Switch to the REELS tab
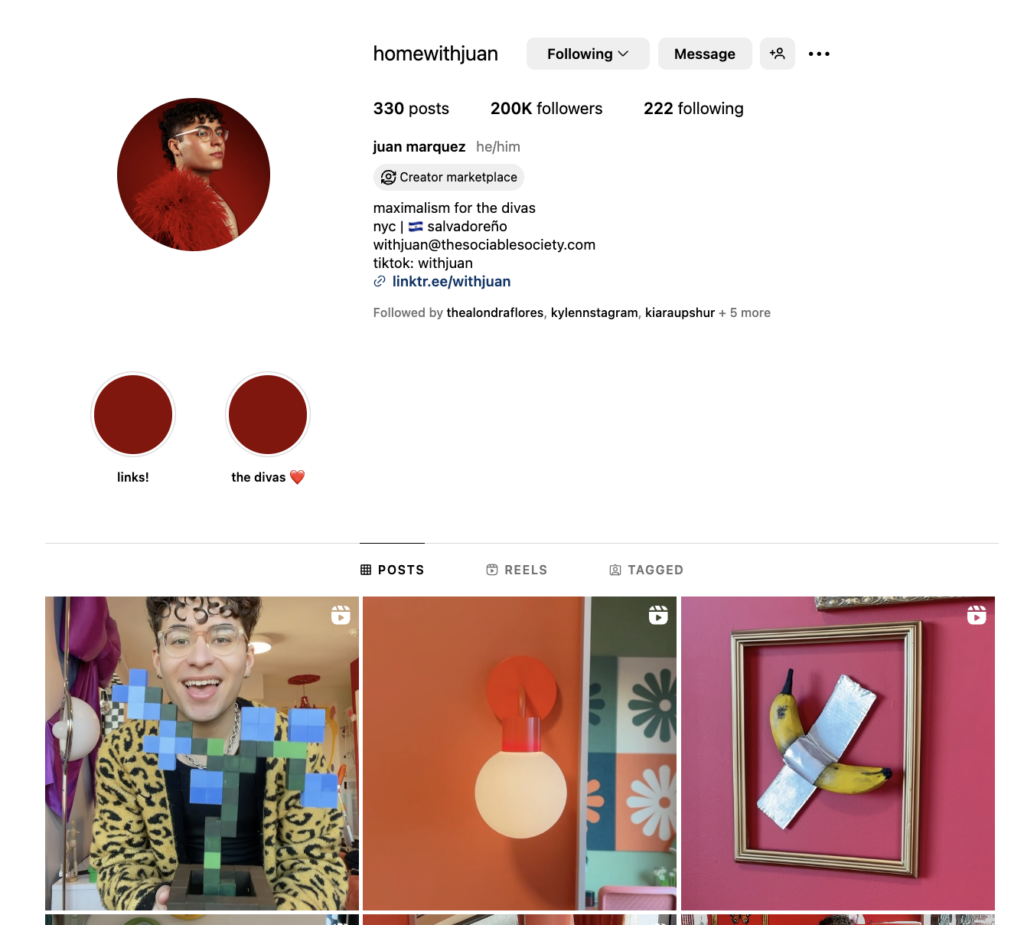 point(517,570)
